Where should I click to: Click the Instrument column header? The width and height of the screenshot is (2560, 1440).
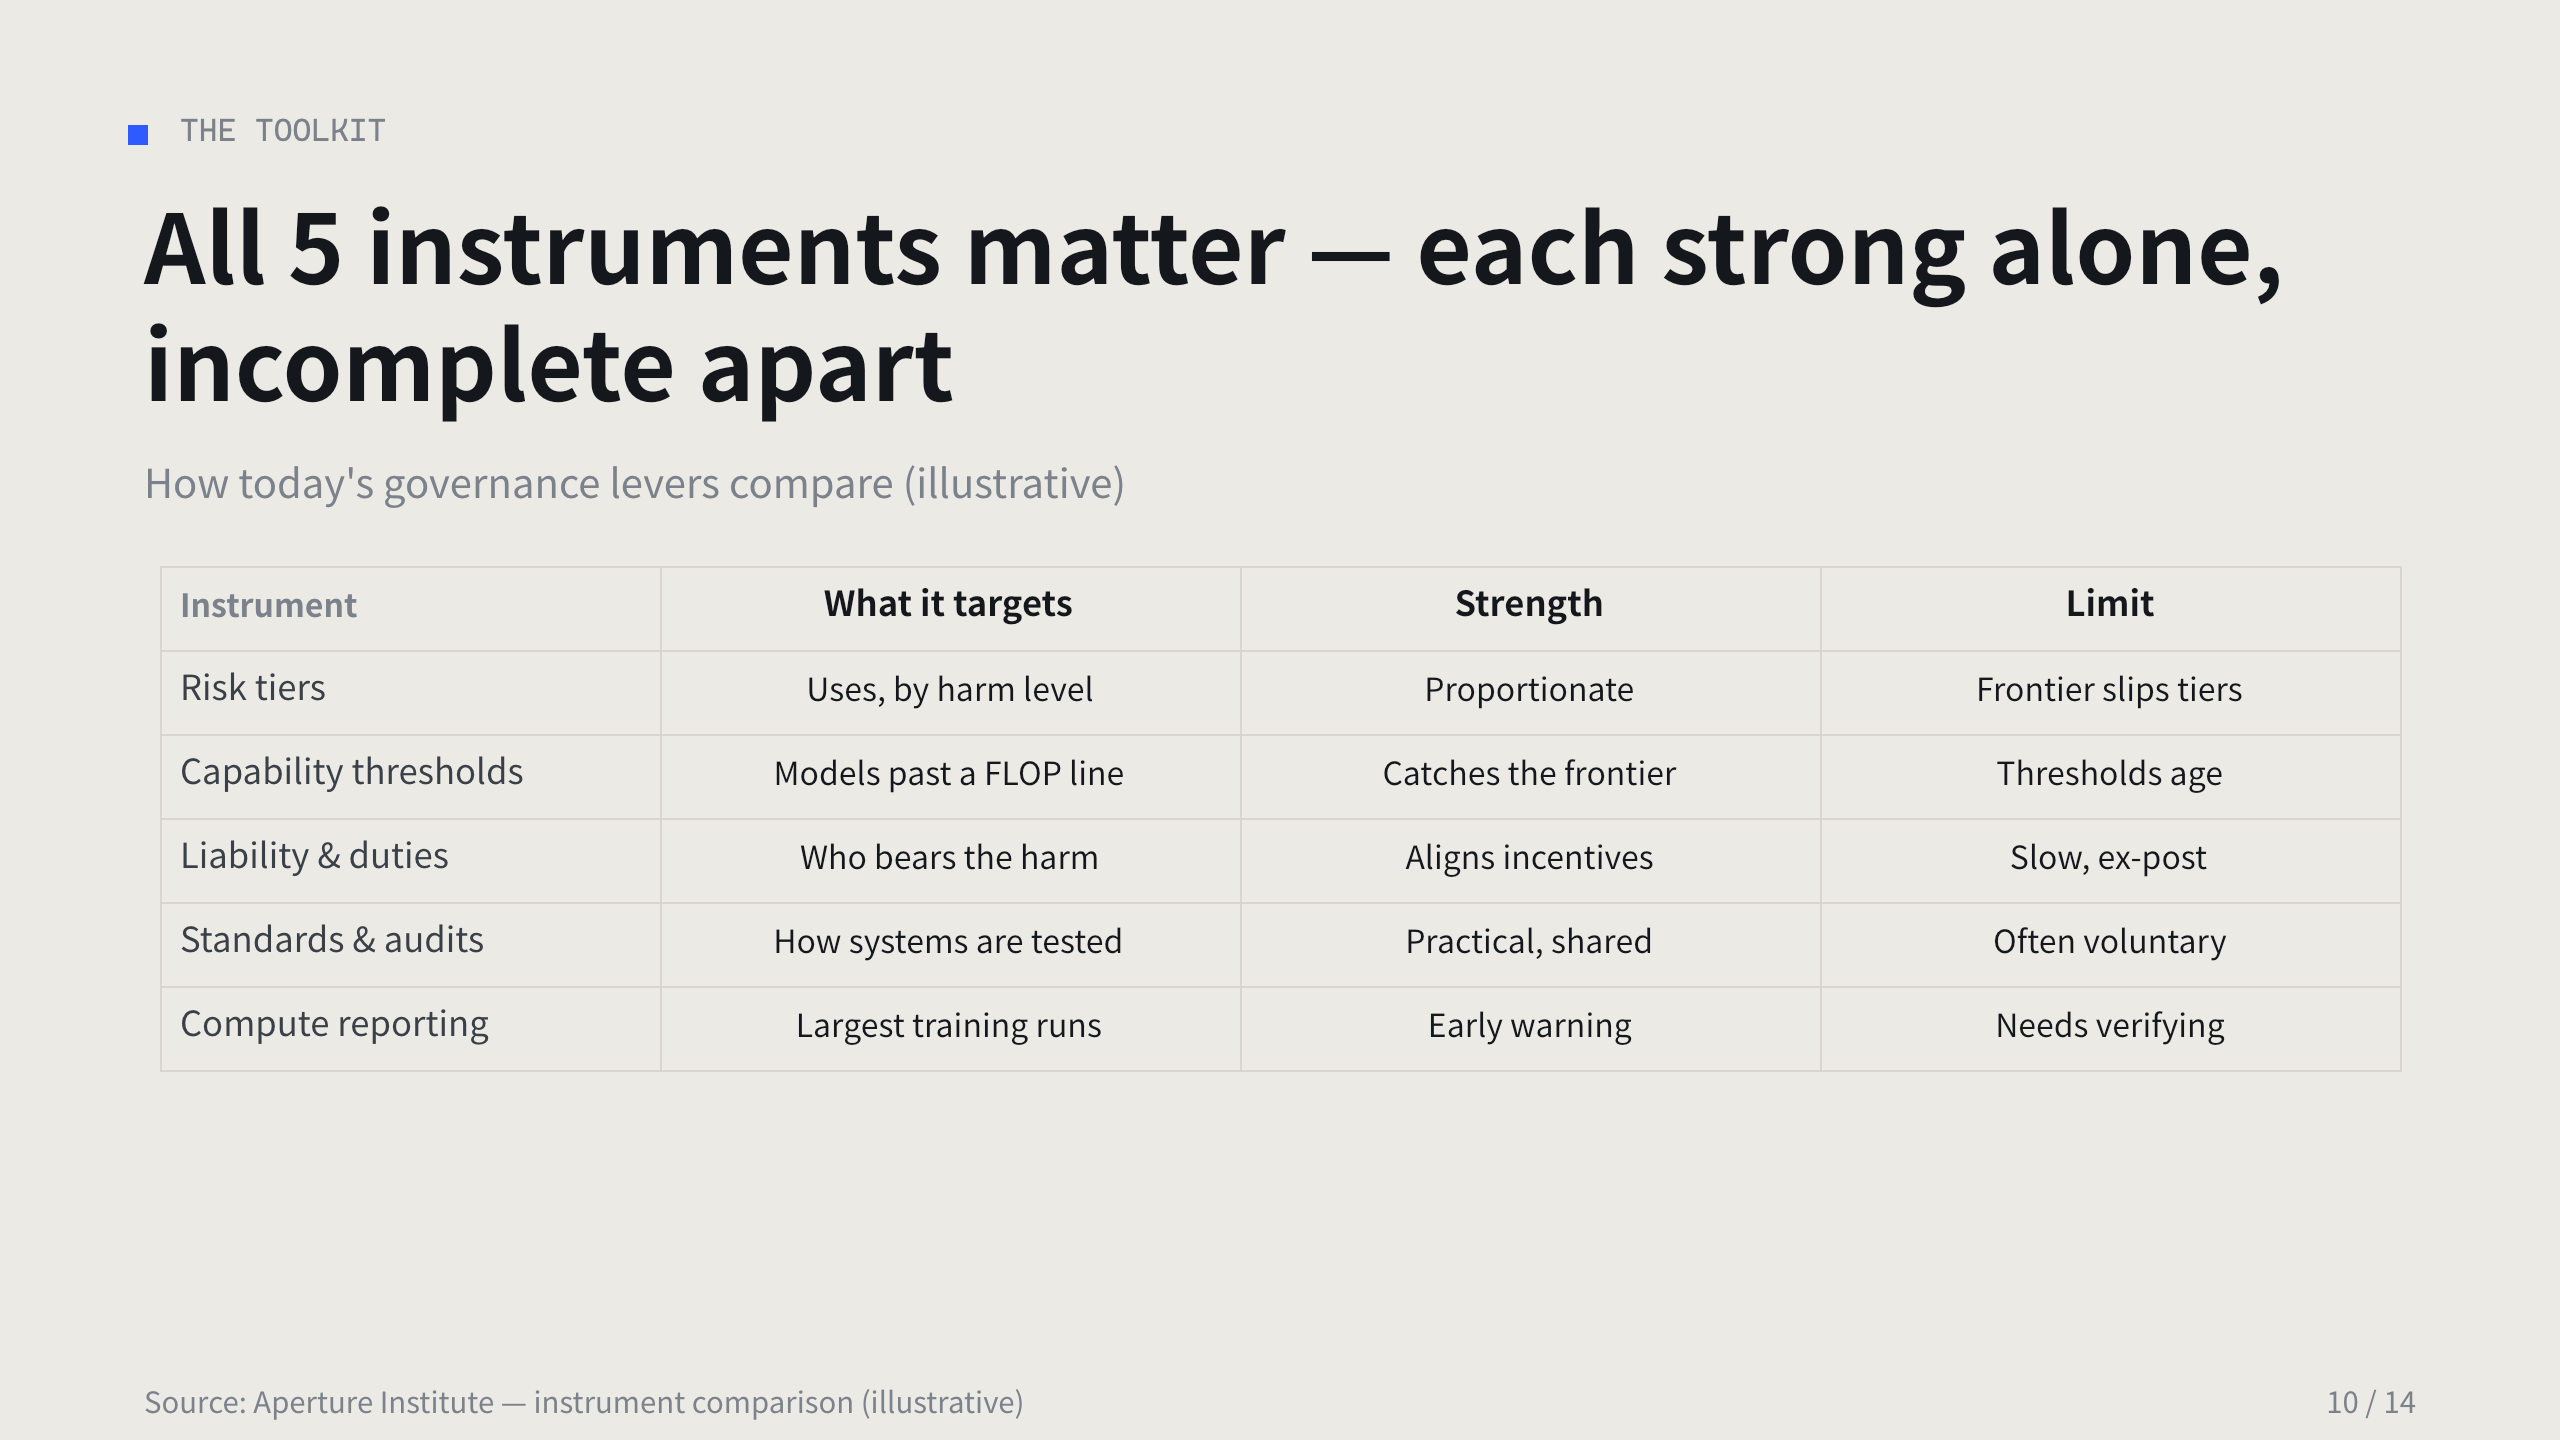coord(268,605)
